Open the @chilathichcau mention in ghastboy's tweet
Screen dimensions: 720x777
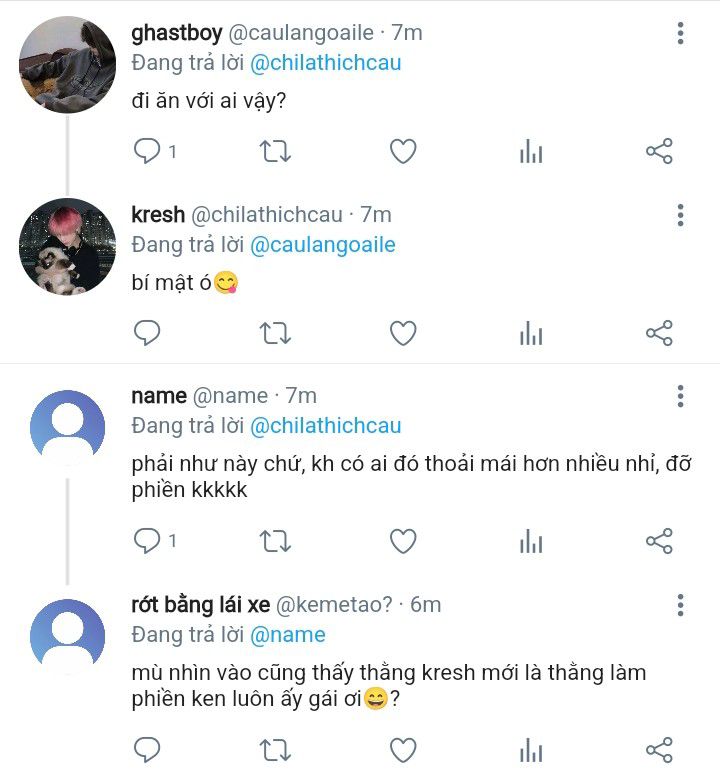(325, 63)
